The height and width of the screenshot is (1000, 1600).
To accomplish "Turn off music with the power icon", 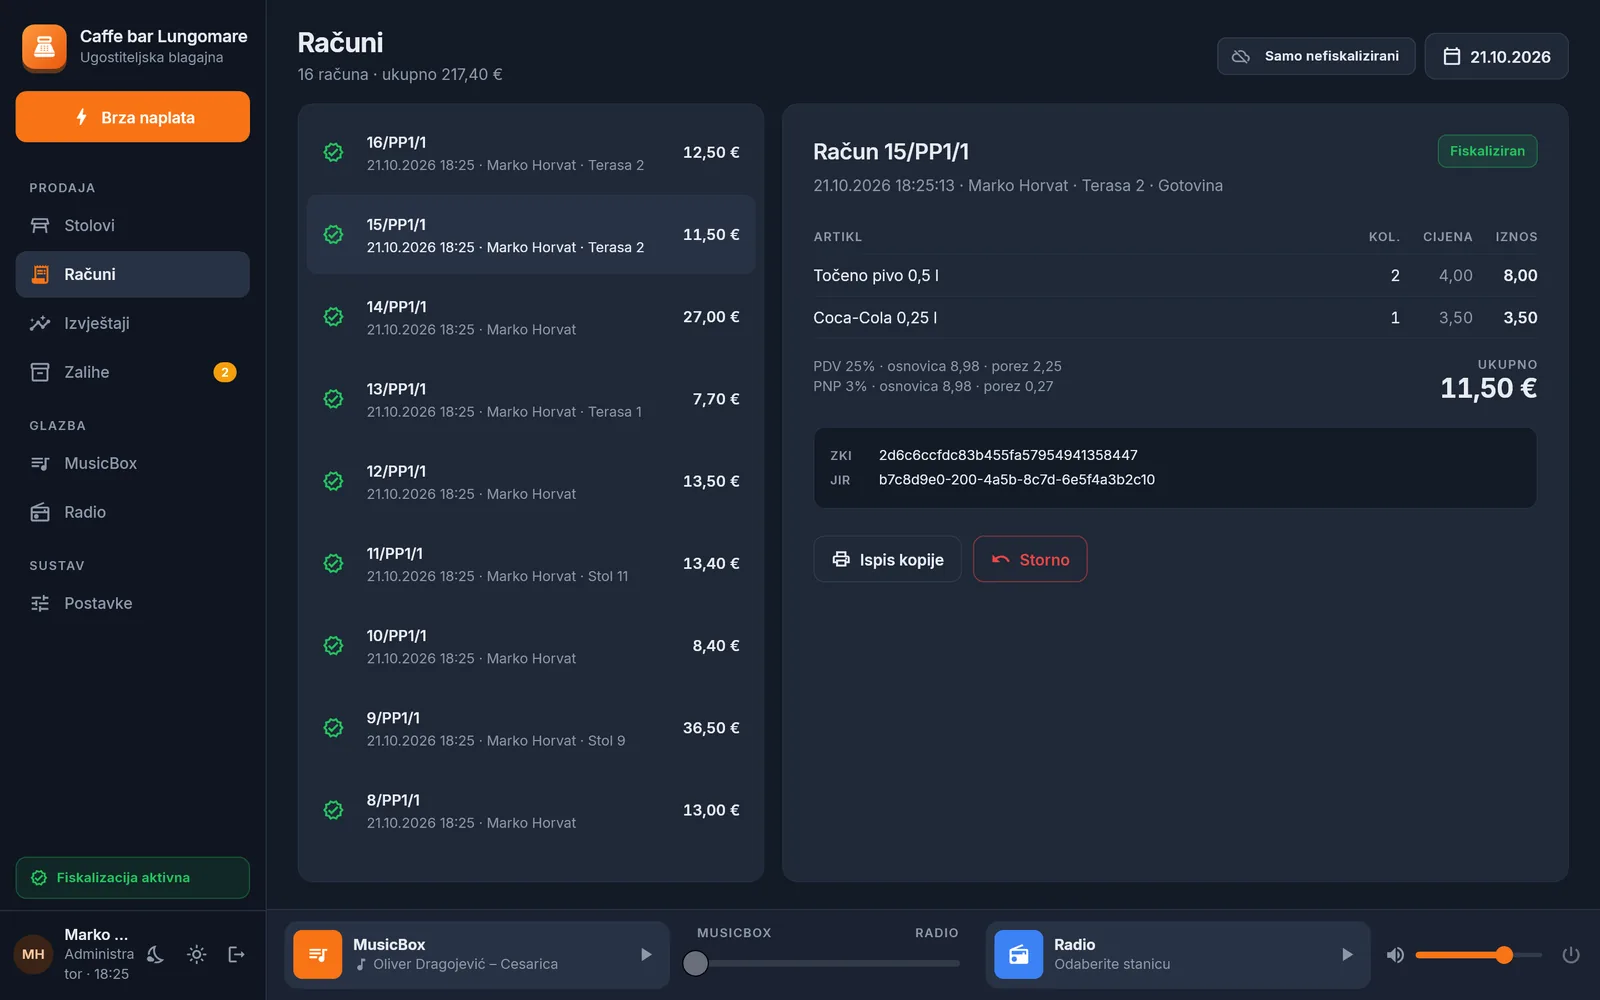I will pos(1571,955).
